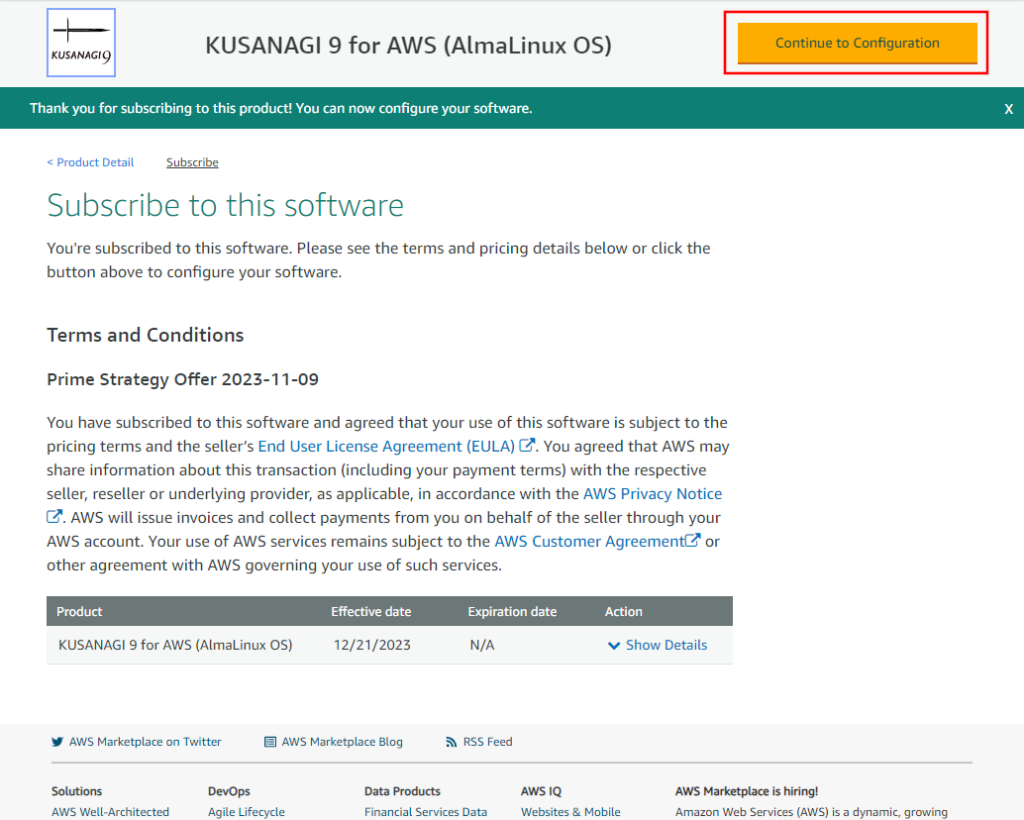Open AWS Marketplace Blog
Screen dimensions: 1024x820
click(342, 742)
